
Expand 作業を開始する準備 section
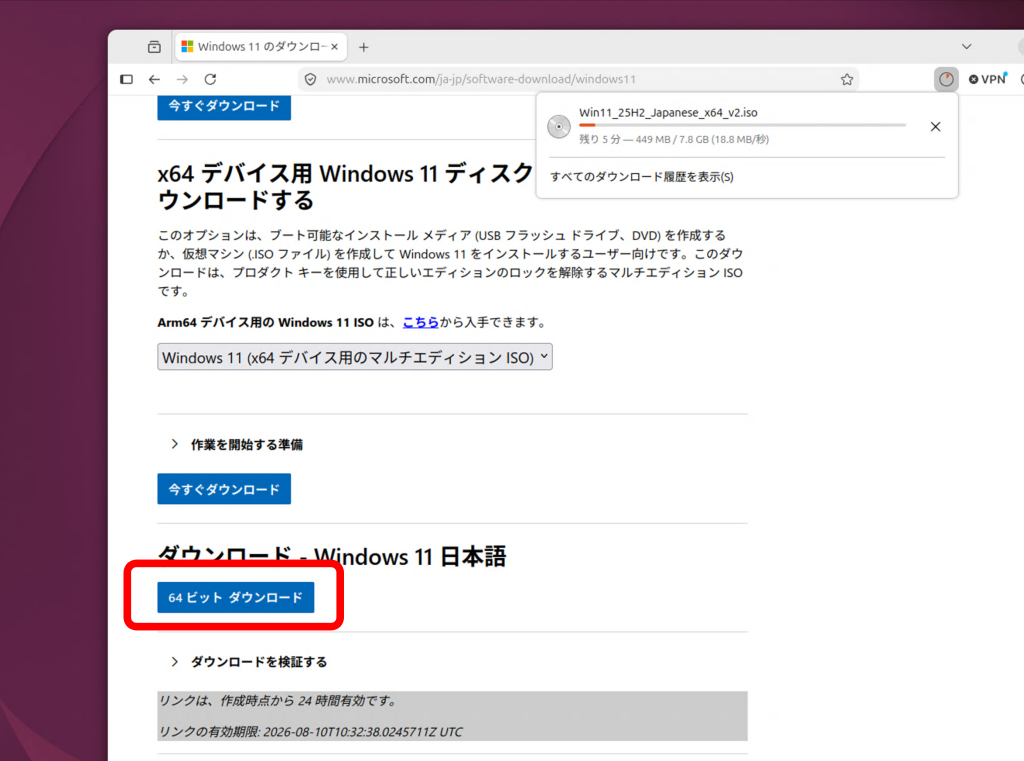237,445
